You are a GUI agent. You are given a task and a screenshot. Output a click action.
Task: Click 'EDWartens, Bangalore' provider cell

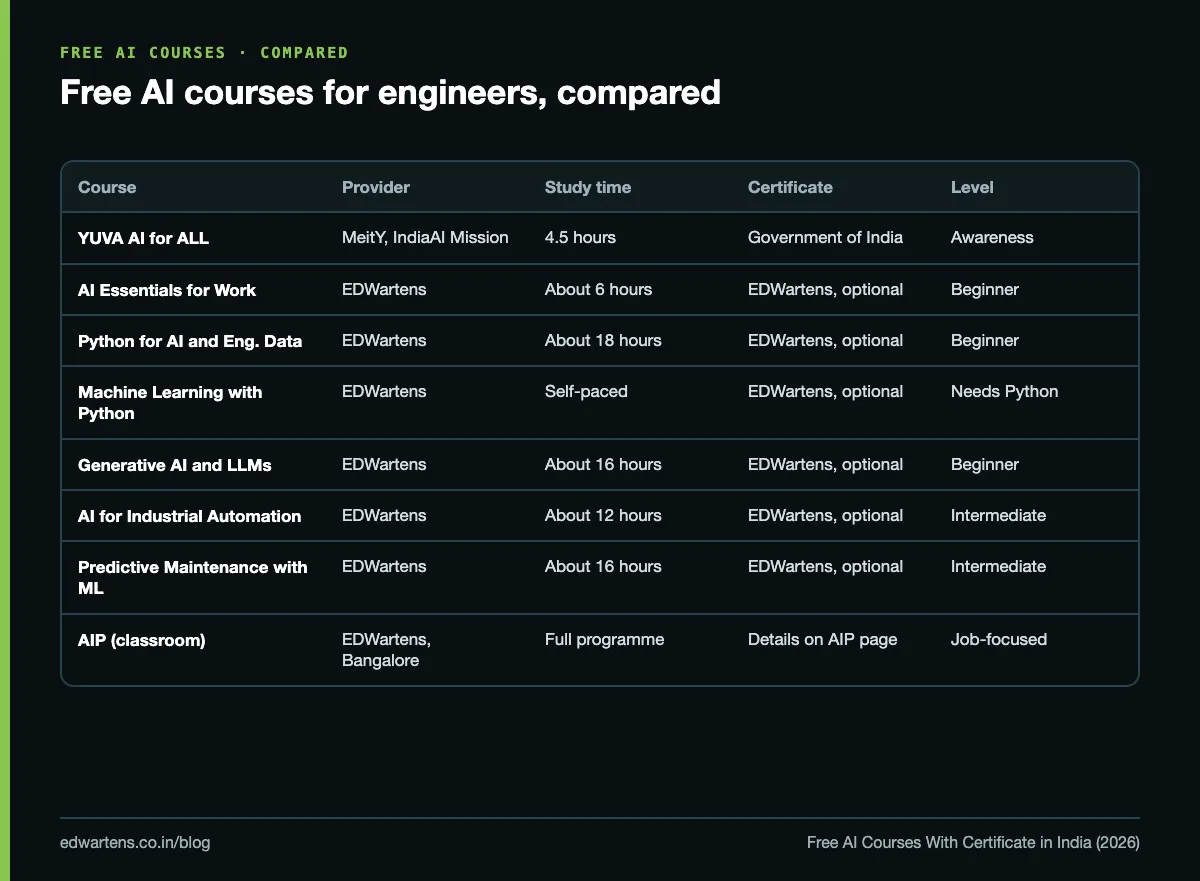(386, 650)
